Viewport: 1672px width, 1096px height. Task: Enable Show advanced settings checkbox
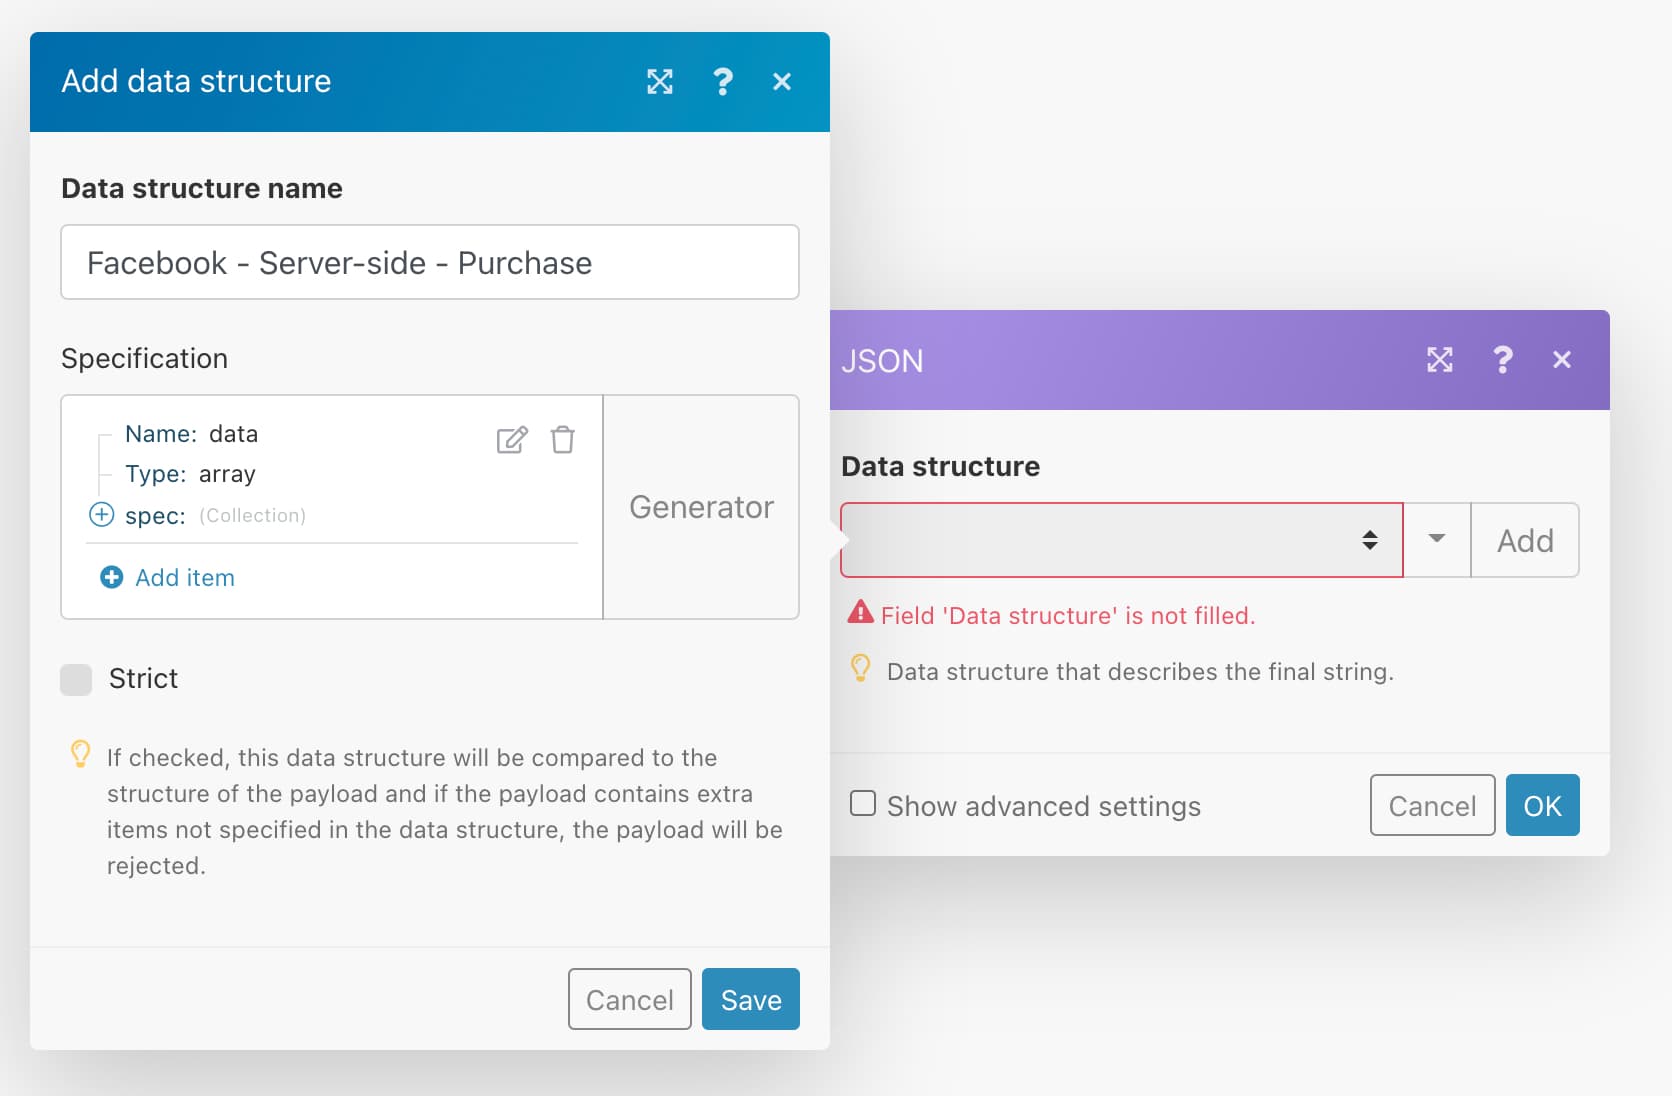pos(863,804)
